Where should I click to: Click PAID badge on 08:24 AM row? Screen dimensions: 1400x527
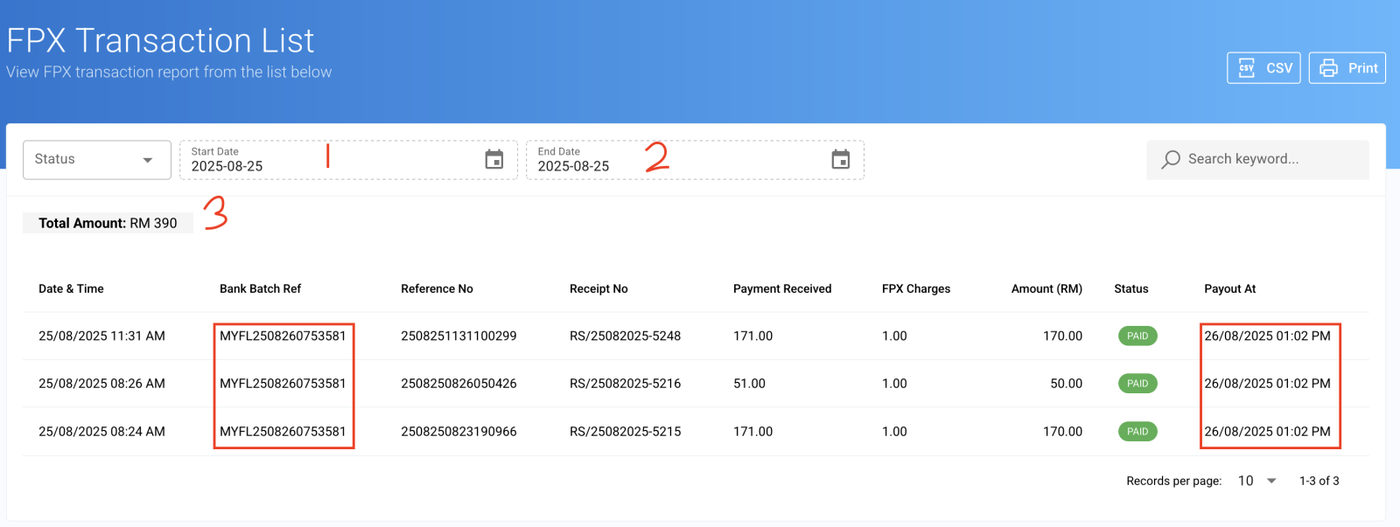1137,432
